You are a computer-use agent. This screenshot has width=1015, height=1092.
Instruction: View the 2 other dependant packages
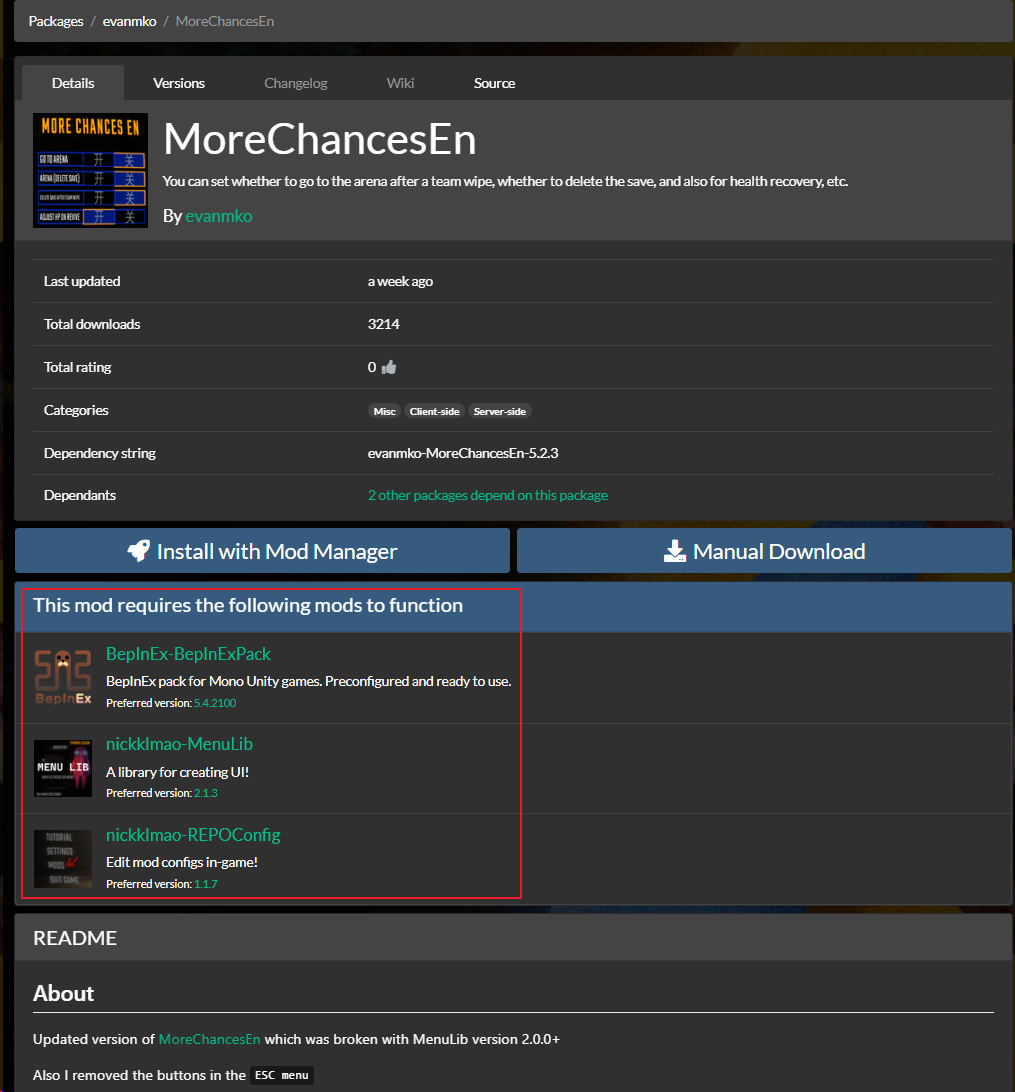(487, 495)
